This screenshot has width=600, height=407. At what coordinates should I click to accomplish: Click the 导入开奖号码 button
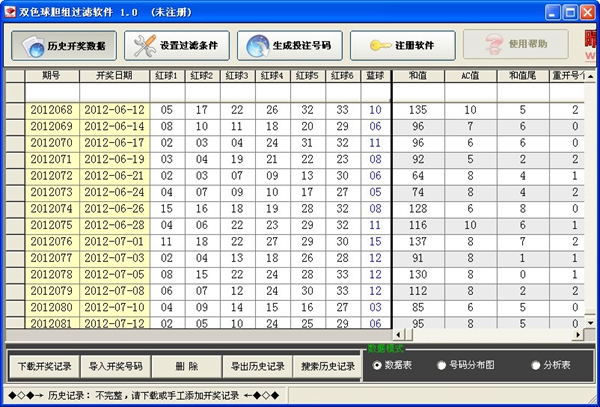pos(116,366)
